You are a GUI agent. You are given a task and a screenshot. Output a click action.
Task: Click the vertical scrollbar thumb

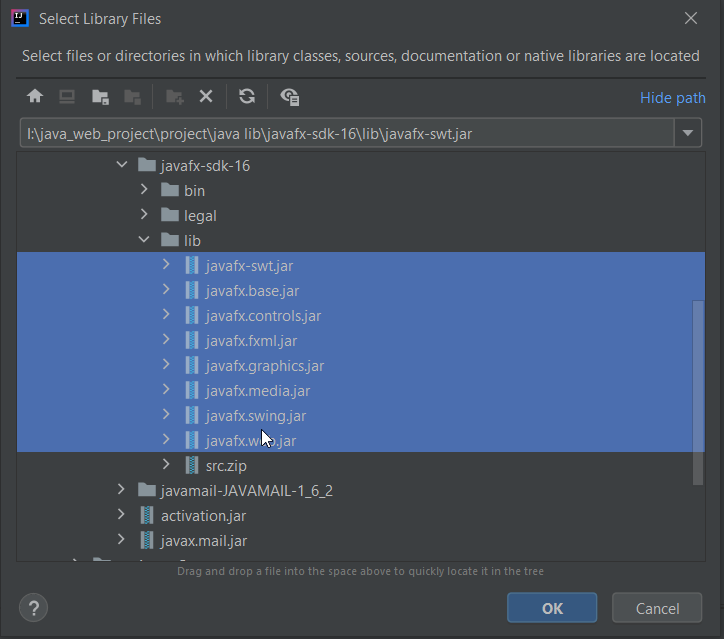point(698,392)
